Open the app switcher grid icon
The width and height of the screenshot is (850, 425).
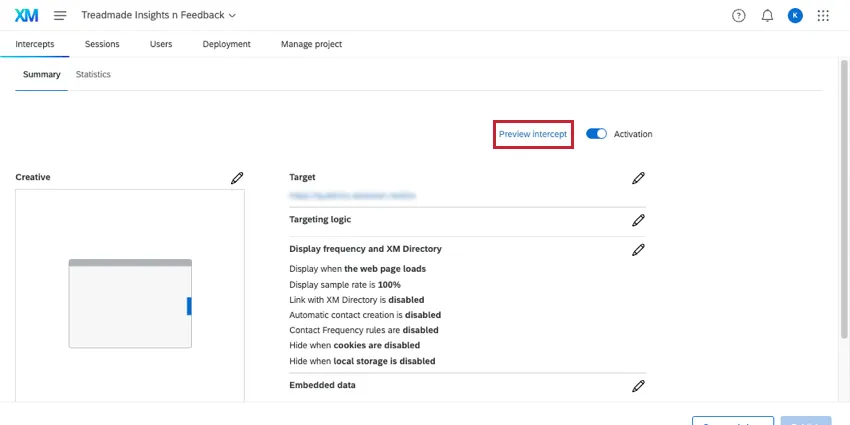(x=823, y=15)
